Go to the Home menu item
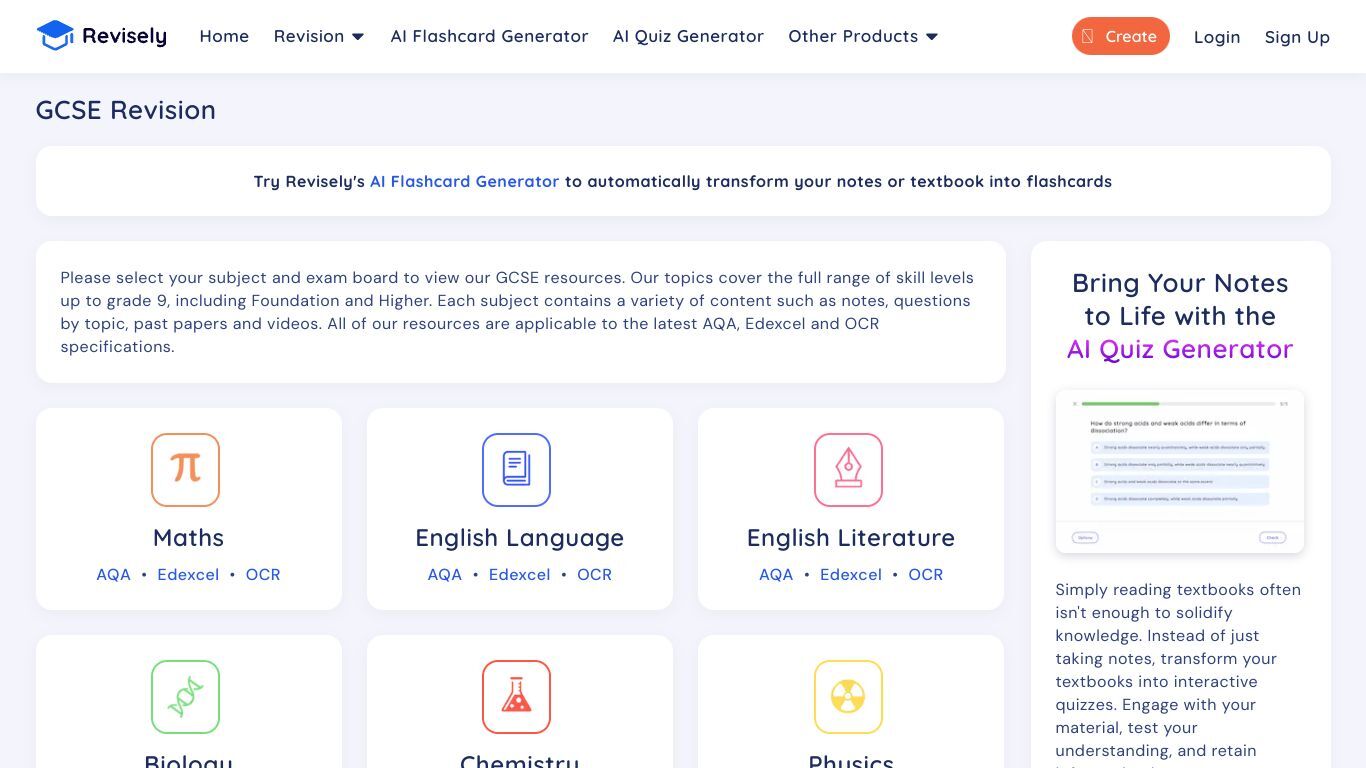This screenshot has height=768, width=1366. [224, 36]
